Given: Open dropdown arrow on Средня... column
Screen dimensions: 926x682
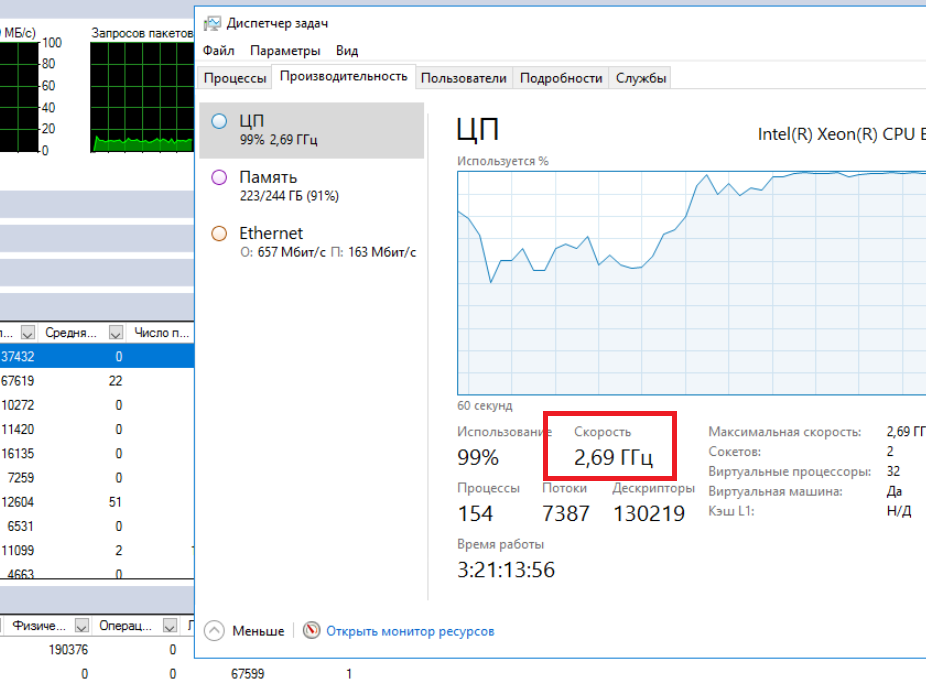Looking at the screenshot, I should 116,332.
